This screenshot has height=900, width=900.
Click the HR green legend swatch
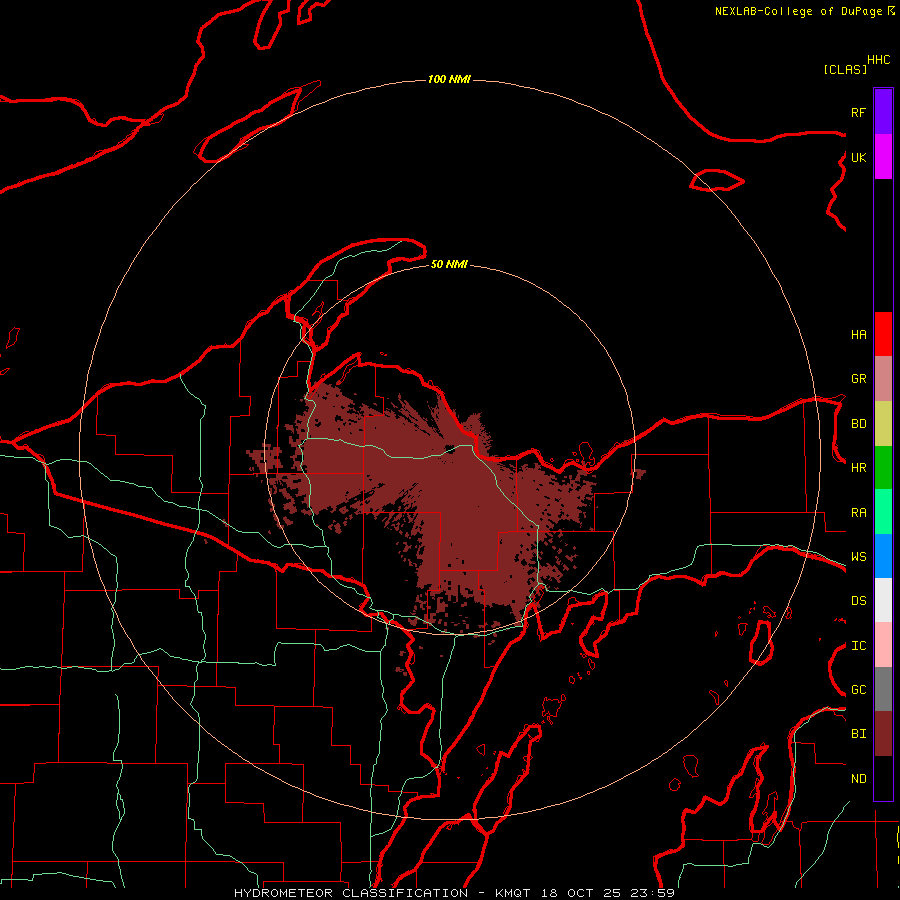pos(883,468)
